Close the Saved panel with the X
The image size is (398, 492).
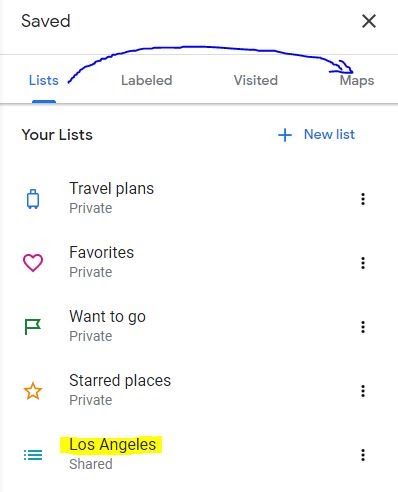[x=369, y=21]
